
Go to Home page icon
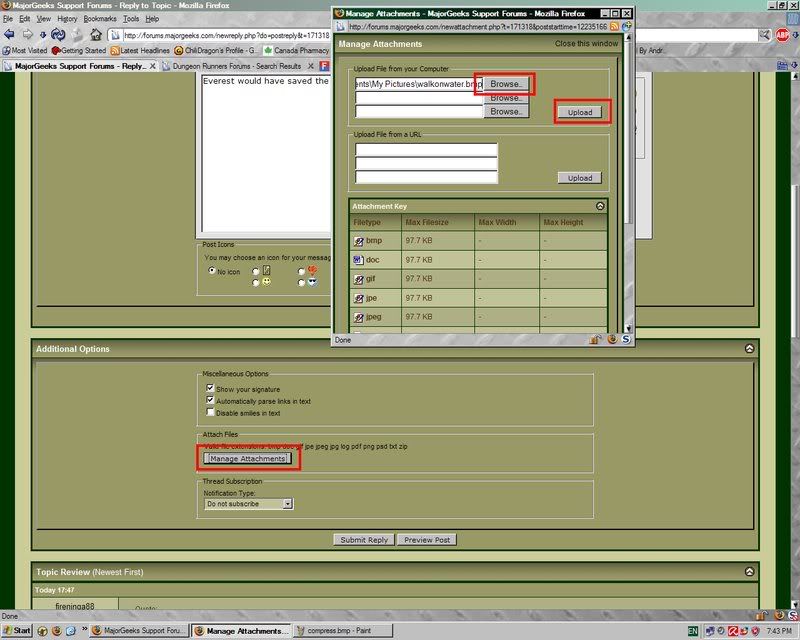pyautogui.click(x=95, y=35)
